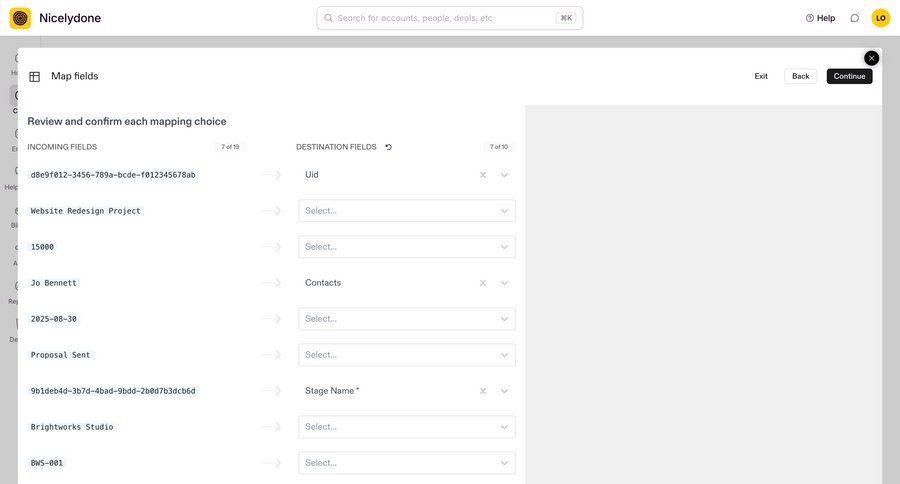Screen dimensions: 900x484
Task: Click the Continue button
Action: point(849,76)
